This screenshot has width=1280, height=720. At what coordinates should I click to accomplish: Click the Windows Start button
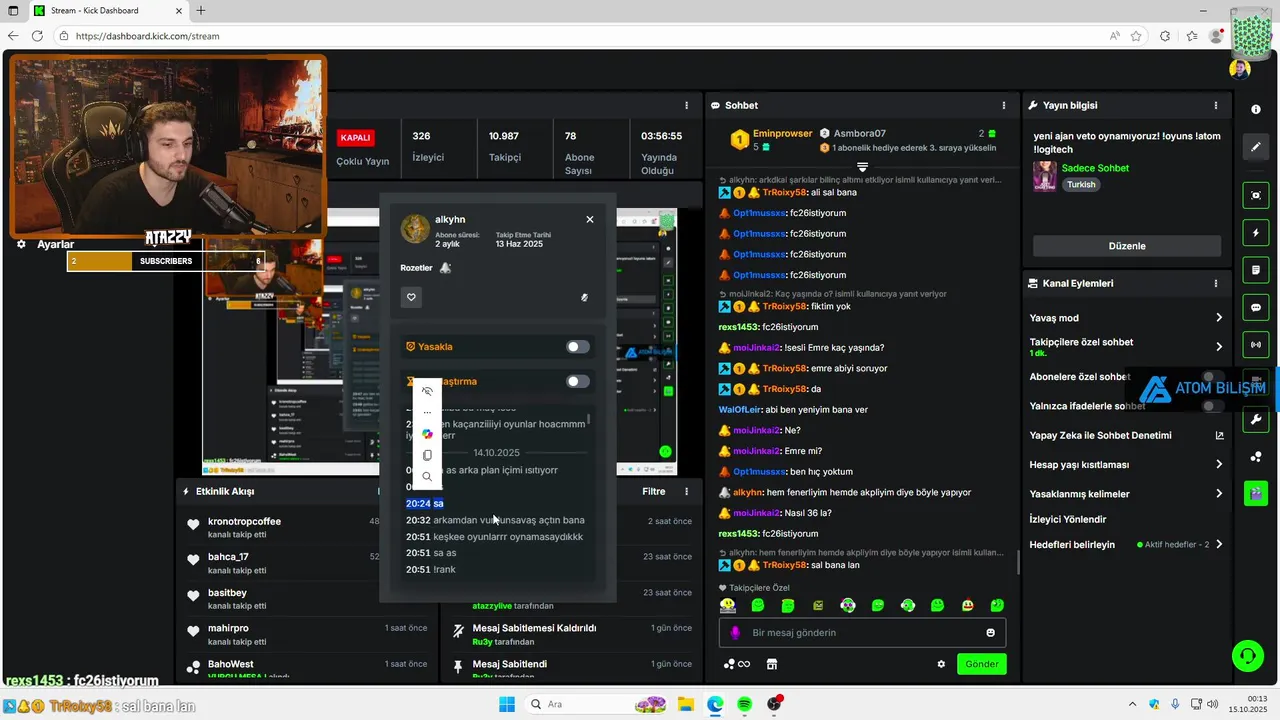pyautogui.click(x=507, y=704)
